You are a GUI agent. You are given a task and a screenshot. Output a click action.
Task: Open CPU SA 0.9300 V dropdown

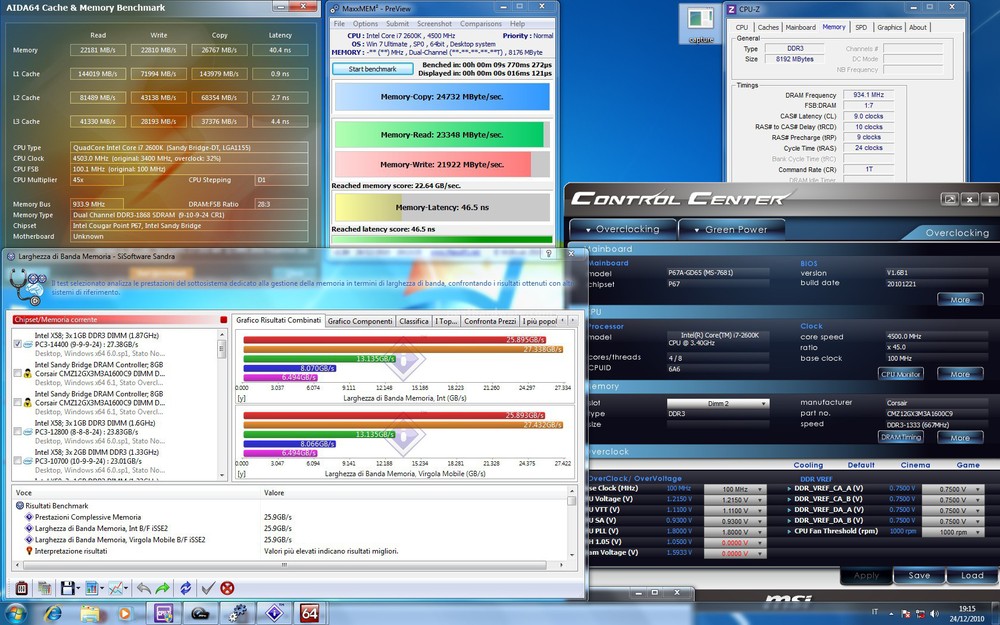coord(735,522)
